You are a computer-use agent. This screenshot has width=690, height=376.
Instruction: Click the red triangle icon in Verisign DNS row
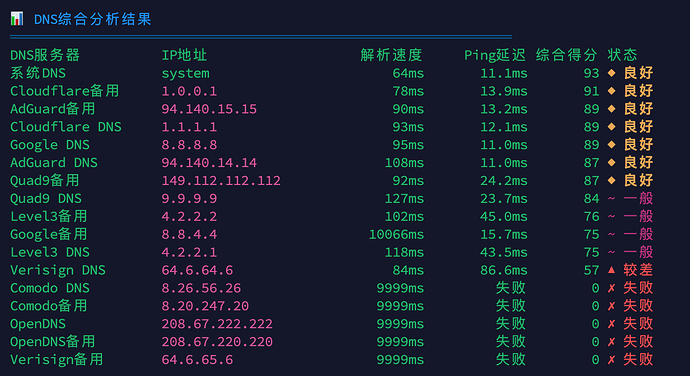611,269
